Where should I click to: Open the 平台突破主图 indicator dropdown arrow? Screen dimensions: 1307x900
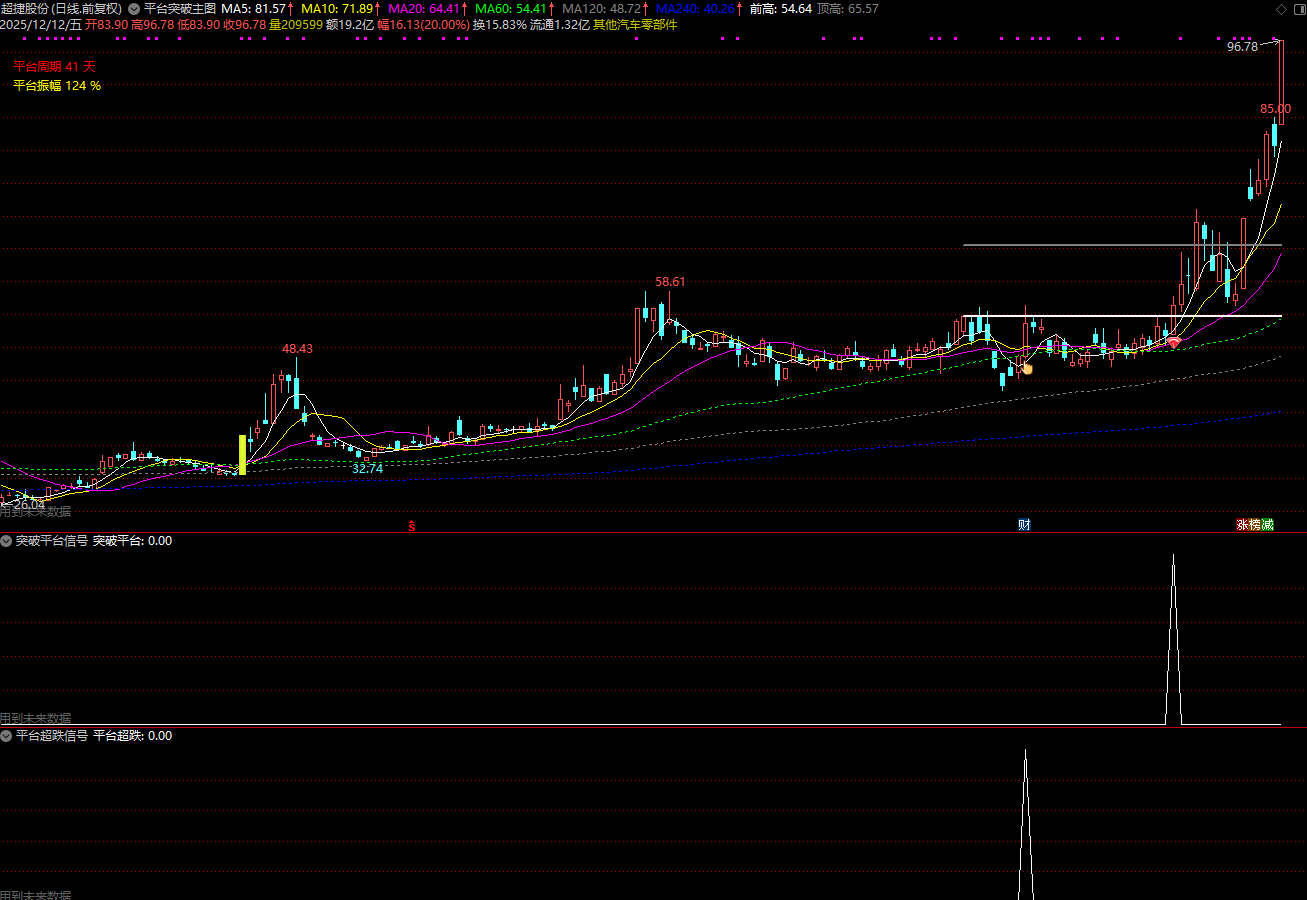point(134,8)
